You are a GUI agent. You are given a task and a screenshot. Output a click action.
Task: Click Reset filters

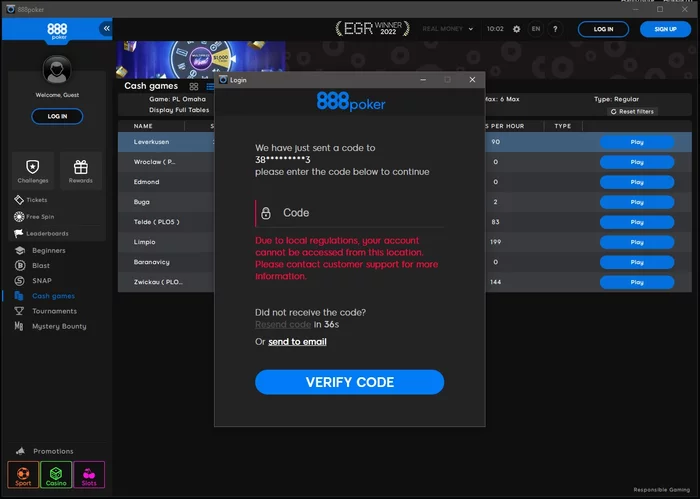click(632, 112)
